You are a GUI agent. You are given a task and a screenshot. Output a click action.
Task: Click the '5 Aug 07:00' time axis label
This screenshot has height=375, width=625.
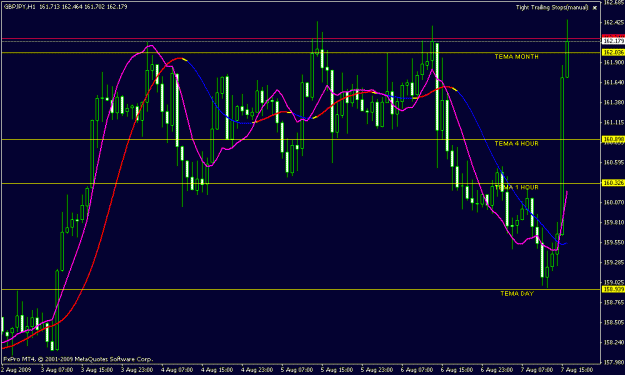click(297, 370)
